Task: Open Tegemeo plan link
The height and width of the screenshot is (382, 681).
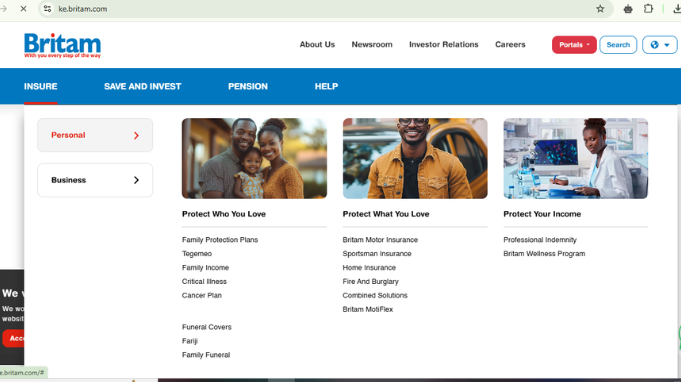Action: [197, 254]
